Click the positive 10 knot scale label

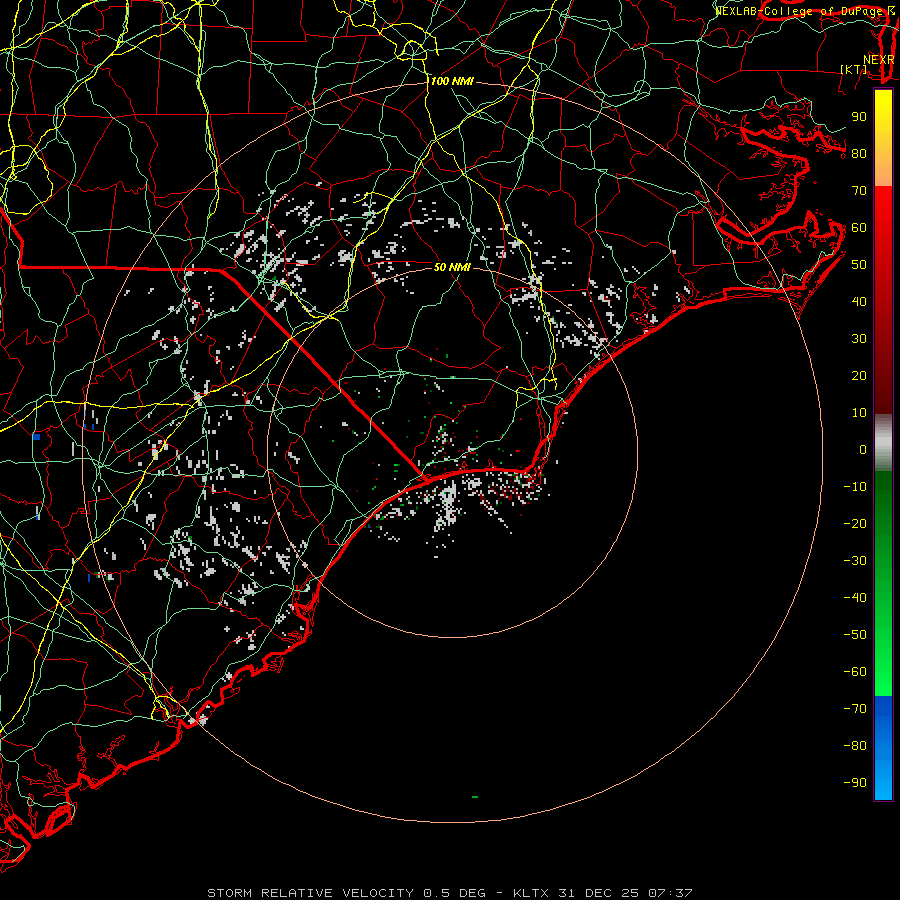pos(859,413)
